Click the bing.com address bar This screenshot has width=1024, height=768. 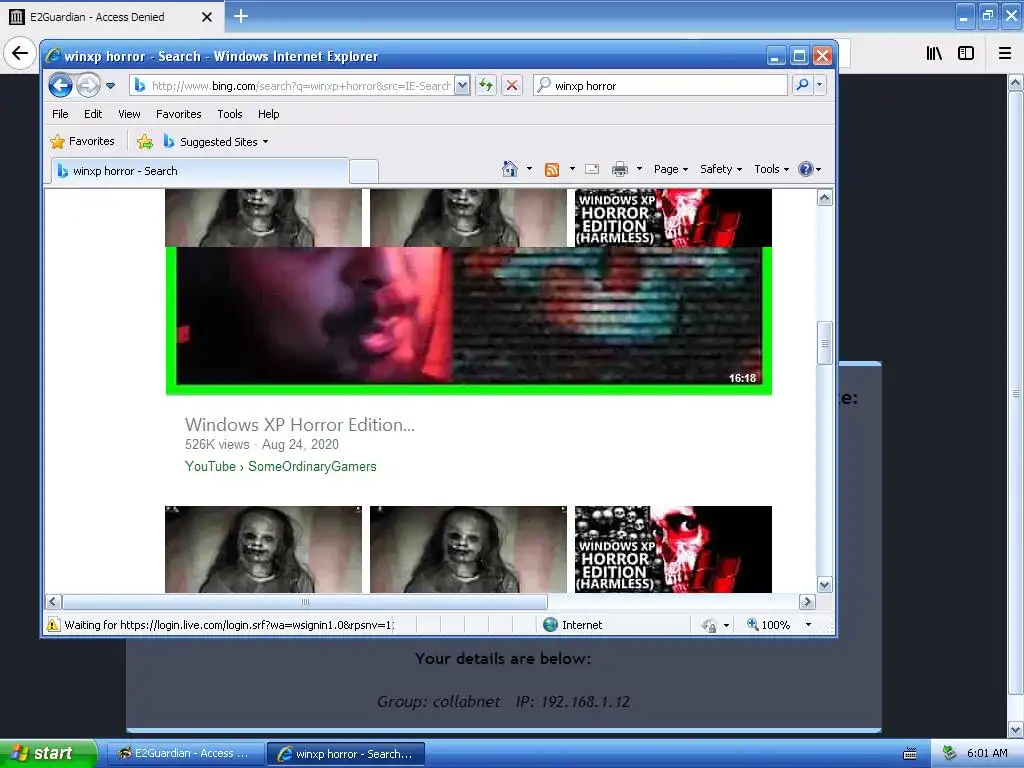pos(291,86)
